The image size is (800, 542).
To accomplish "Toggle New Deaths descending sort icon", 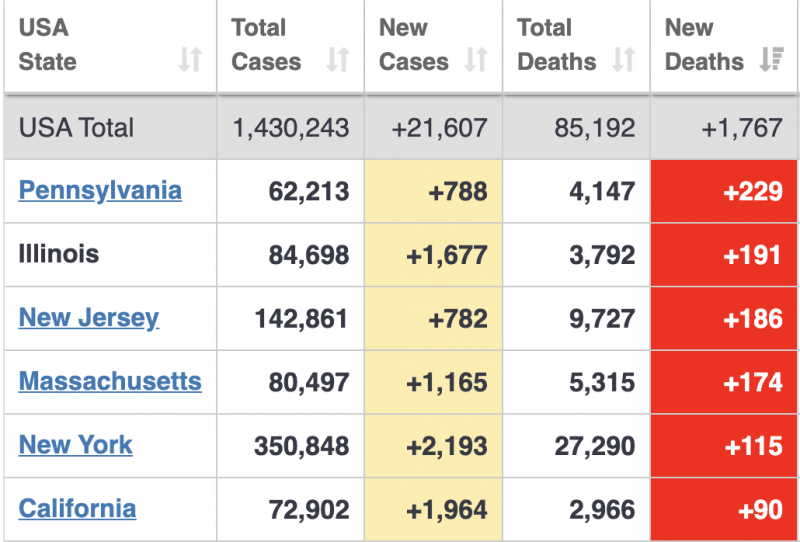I will point(771,59).
